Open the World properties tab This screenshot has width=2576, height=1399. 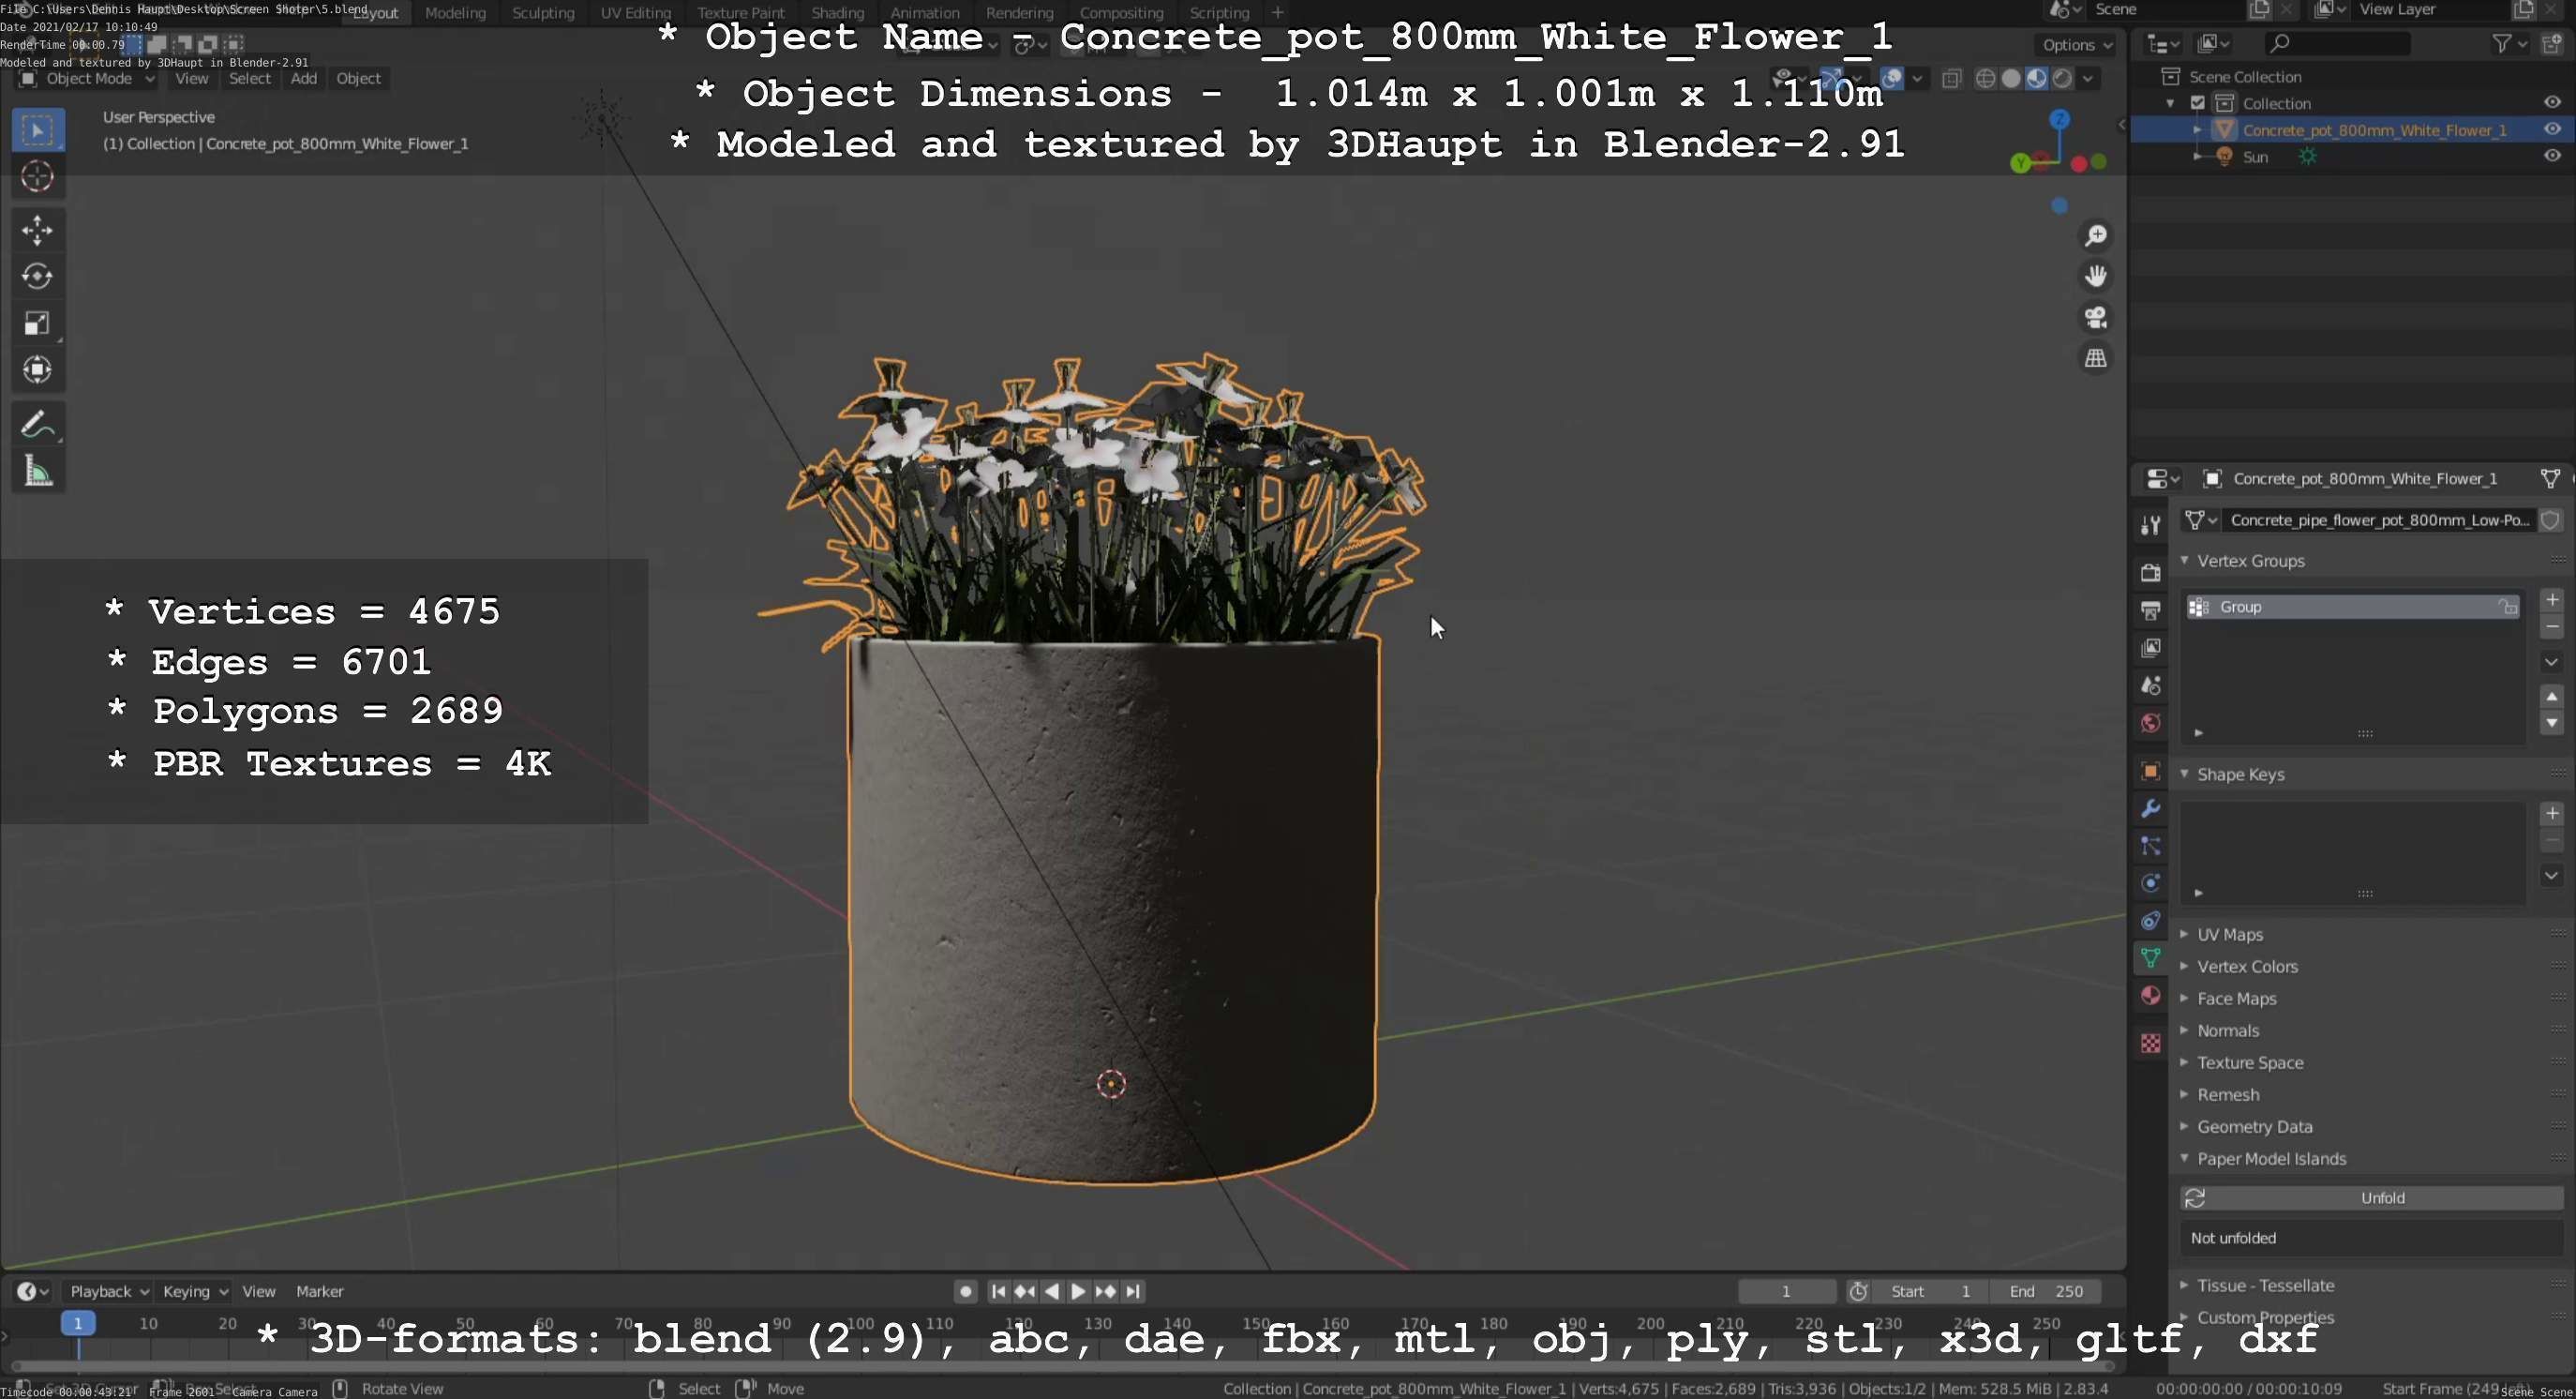pyautogui.click(x=2150, y=723)
